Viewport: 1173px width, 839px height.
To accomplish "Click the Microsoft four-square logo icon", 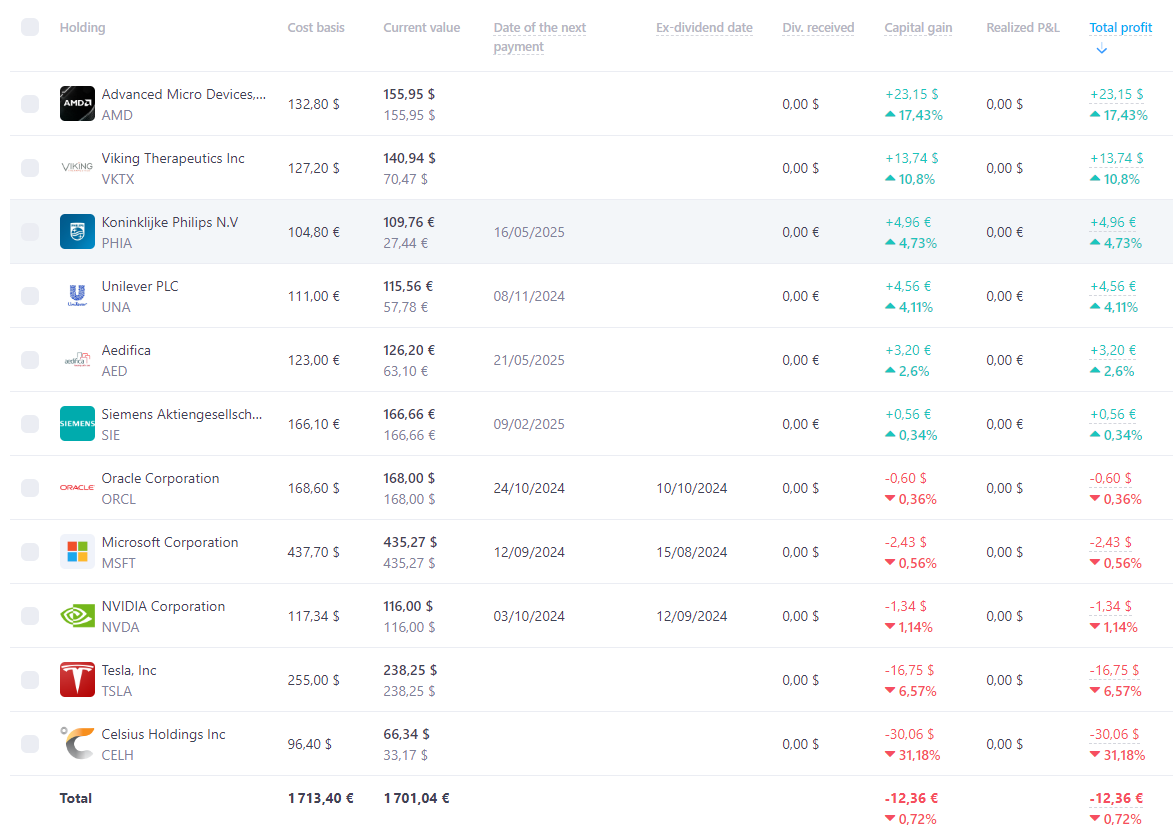I will pyautogui.click(x=77, y=552).
